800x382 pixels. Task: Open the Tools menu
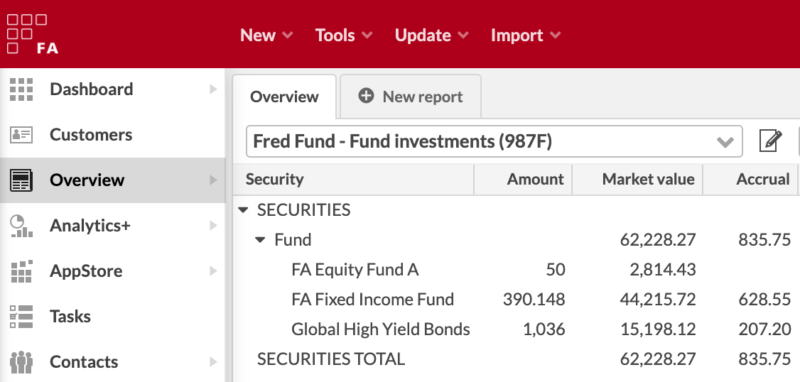pos(343,35)
